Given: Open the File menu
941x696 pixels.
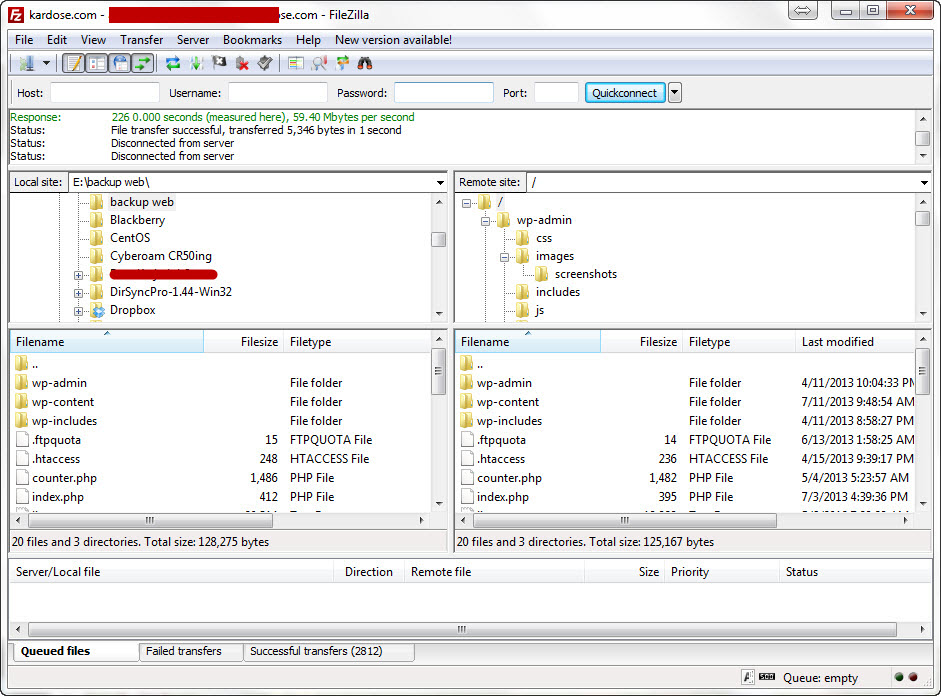Looking at the screenshot, I should [x=24, y=40].
